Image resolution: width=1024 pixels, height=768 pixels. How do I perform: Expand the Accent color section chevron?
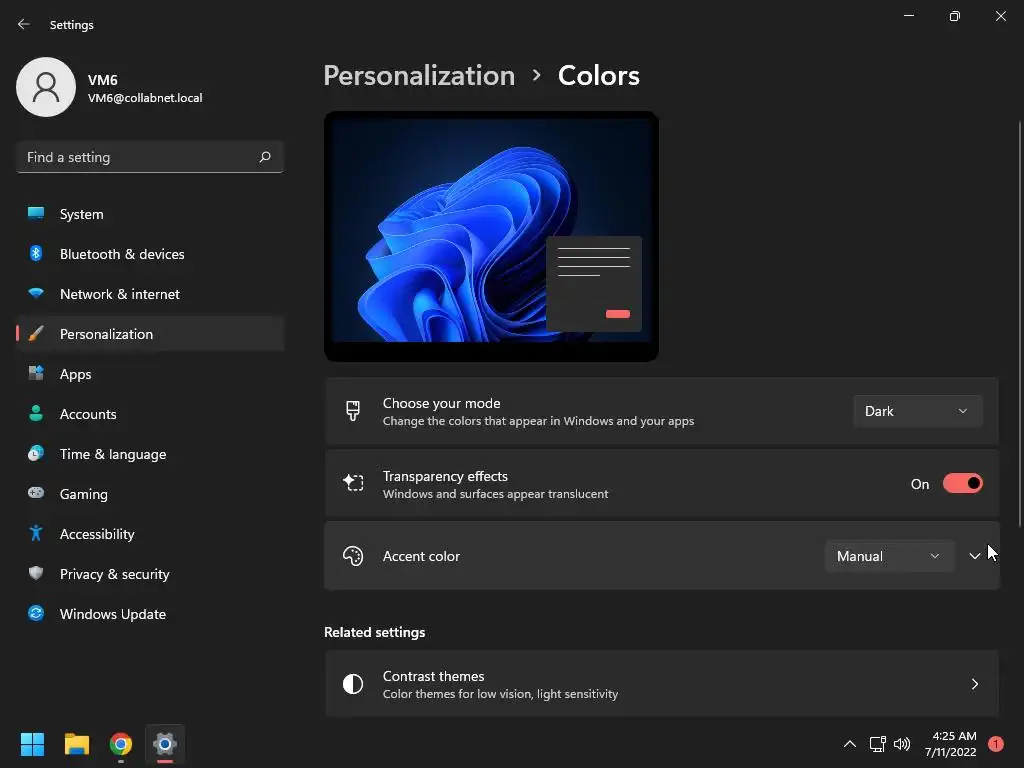pos(974,556)
